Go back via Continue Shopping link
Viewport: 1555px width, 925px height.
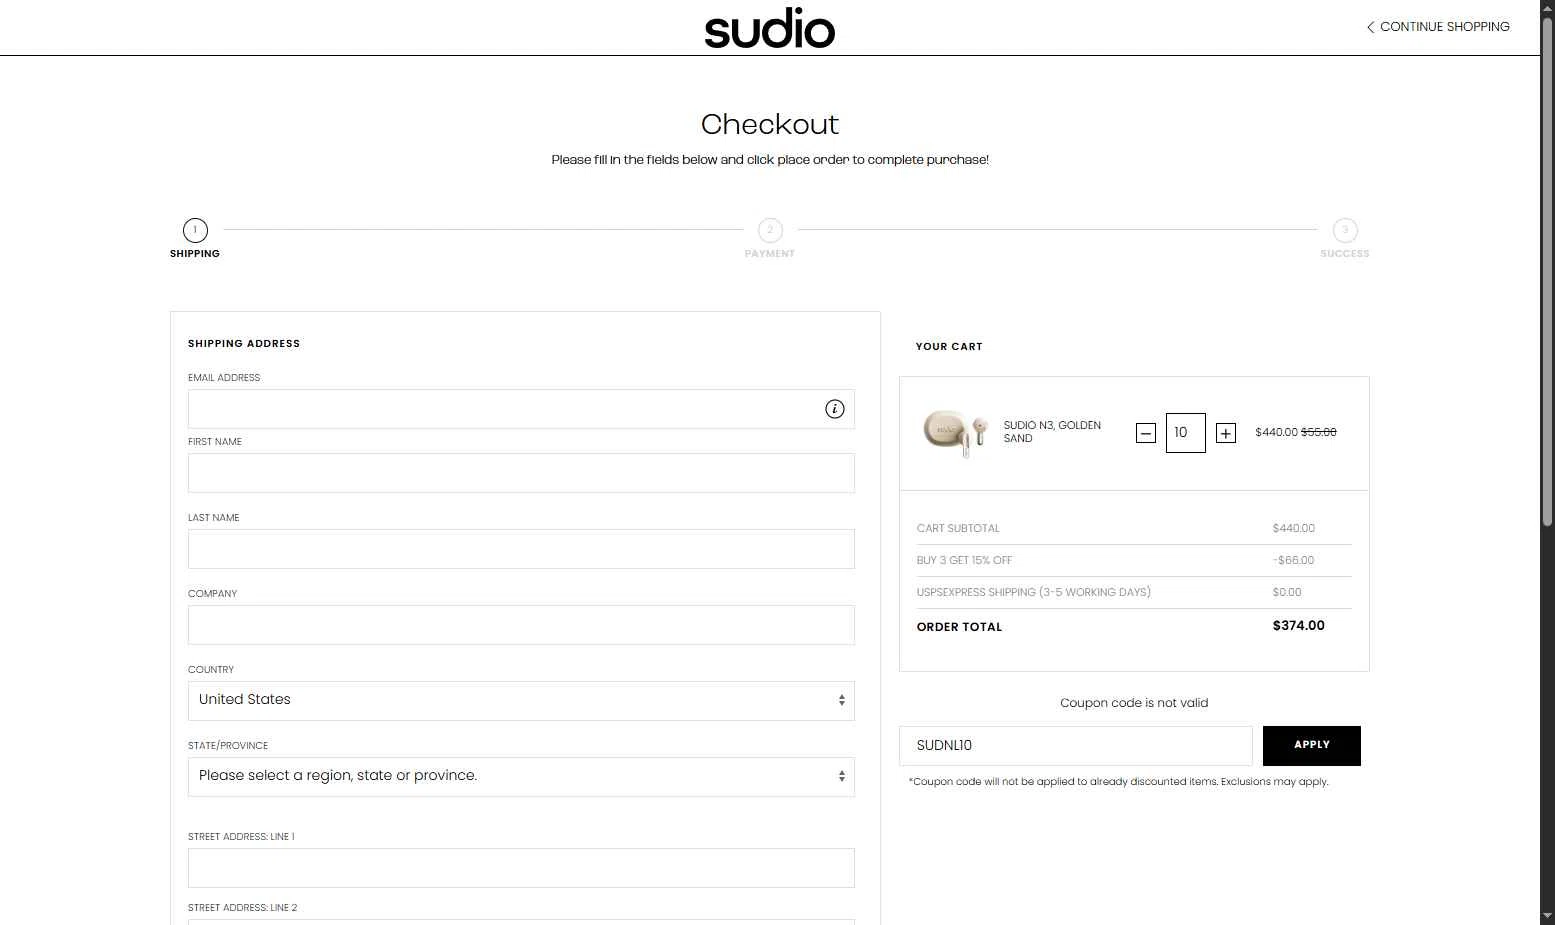click(x=1438, y=27)
